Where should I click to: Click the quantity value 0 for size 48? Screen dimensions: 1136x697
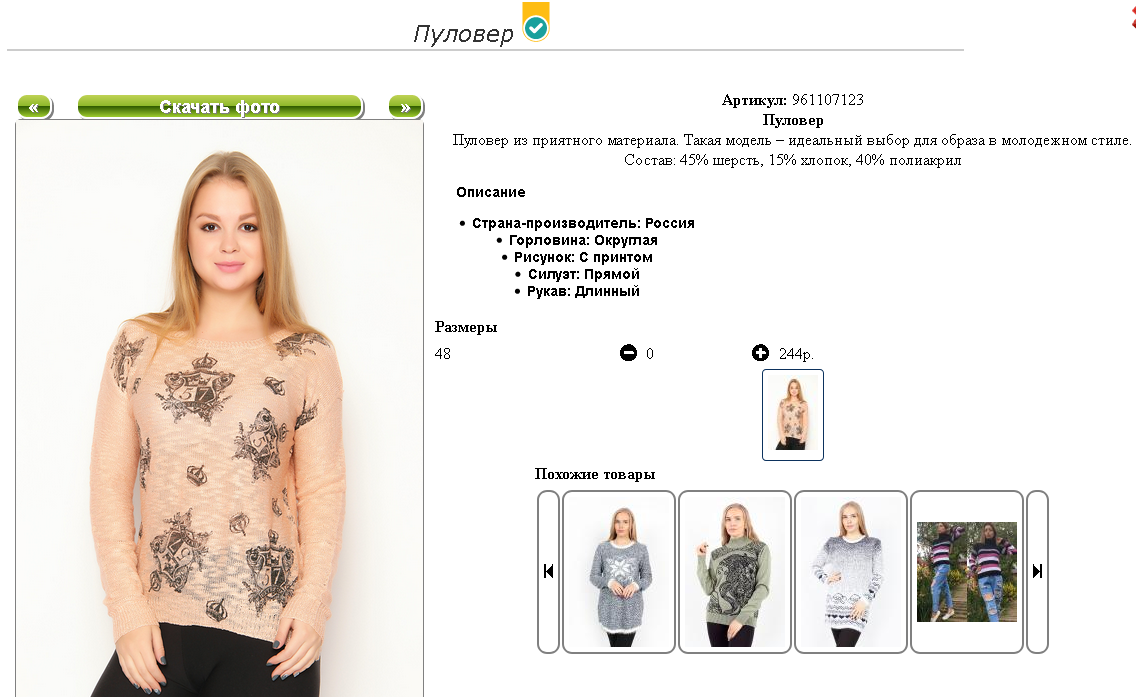point(650,354)
